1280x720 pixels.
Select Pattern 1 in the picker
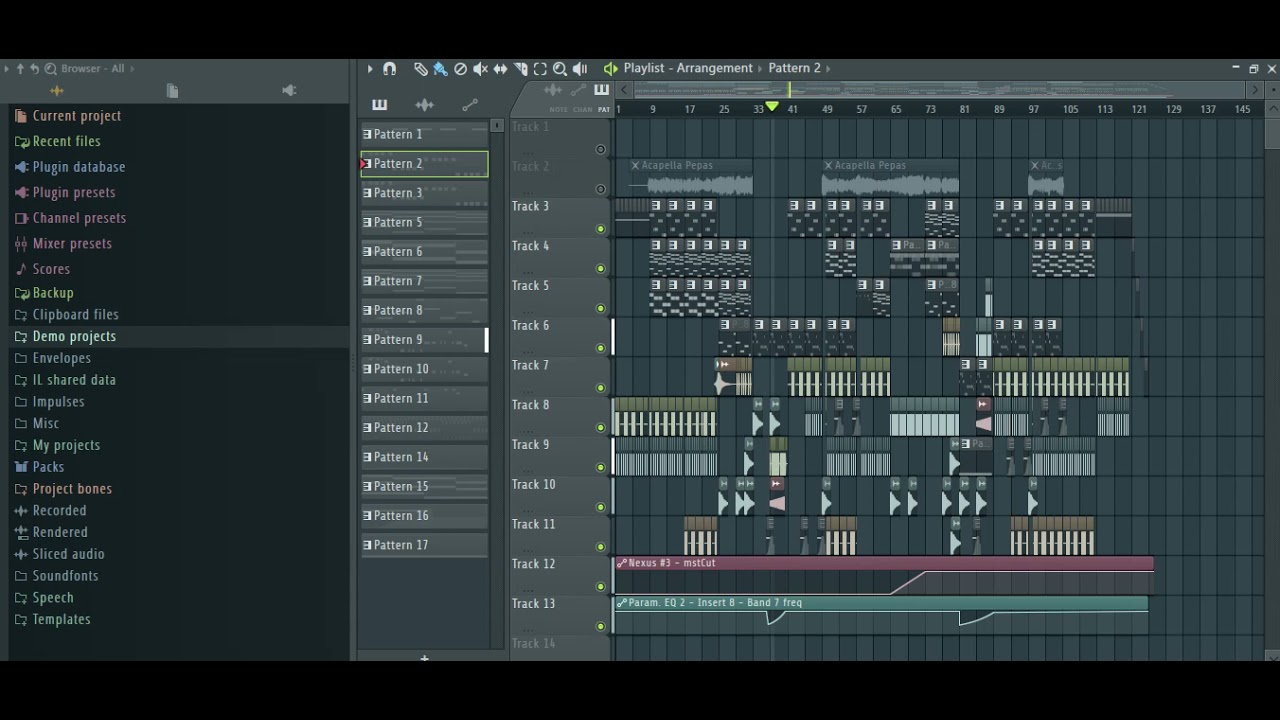coord(424,134)
